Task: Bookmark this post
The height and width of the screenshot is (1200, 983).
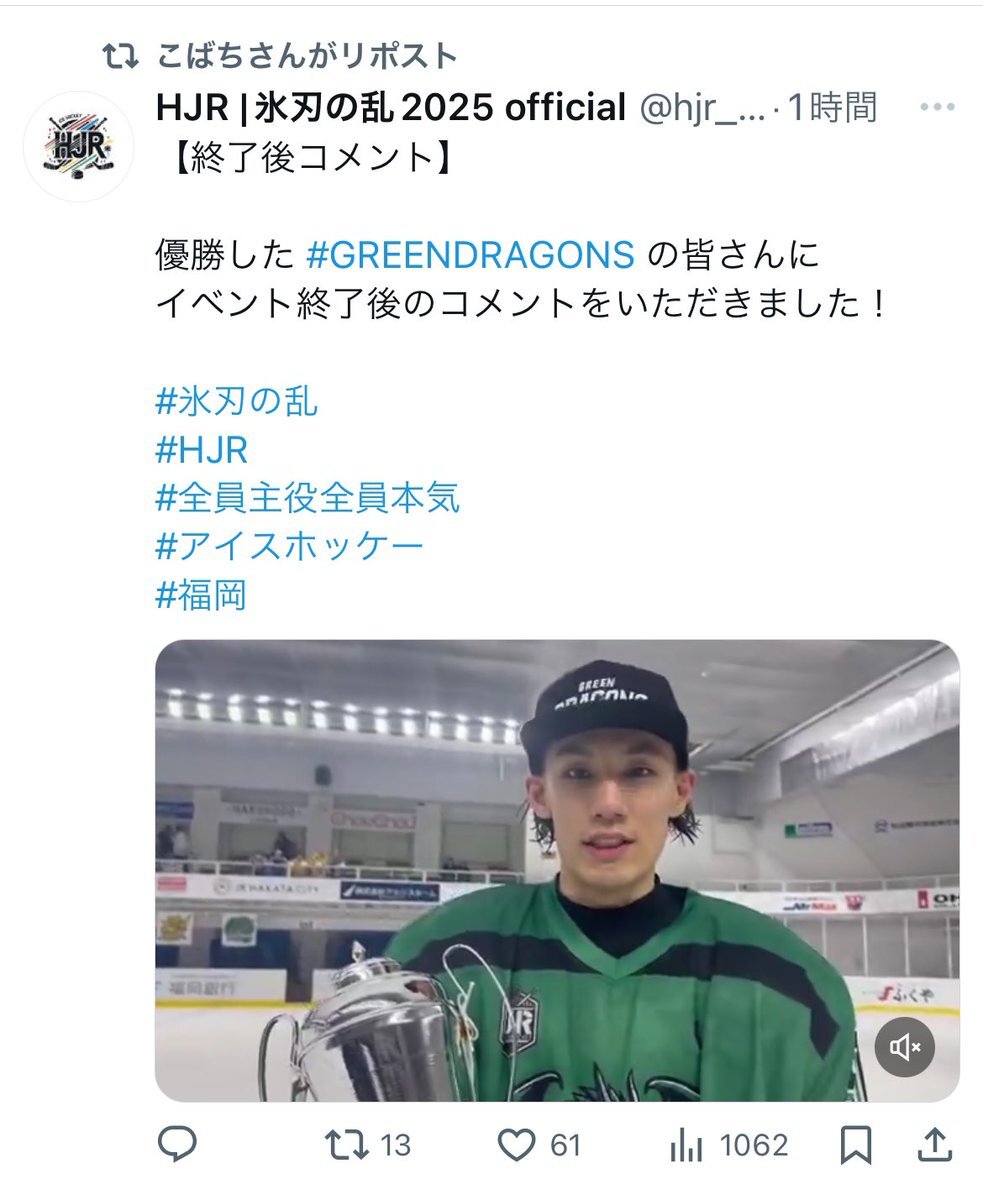Action: (x=855, y=1145)
